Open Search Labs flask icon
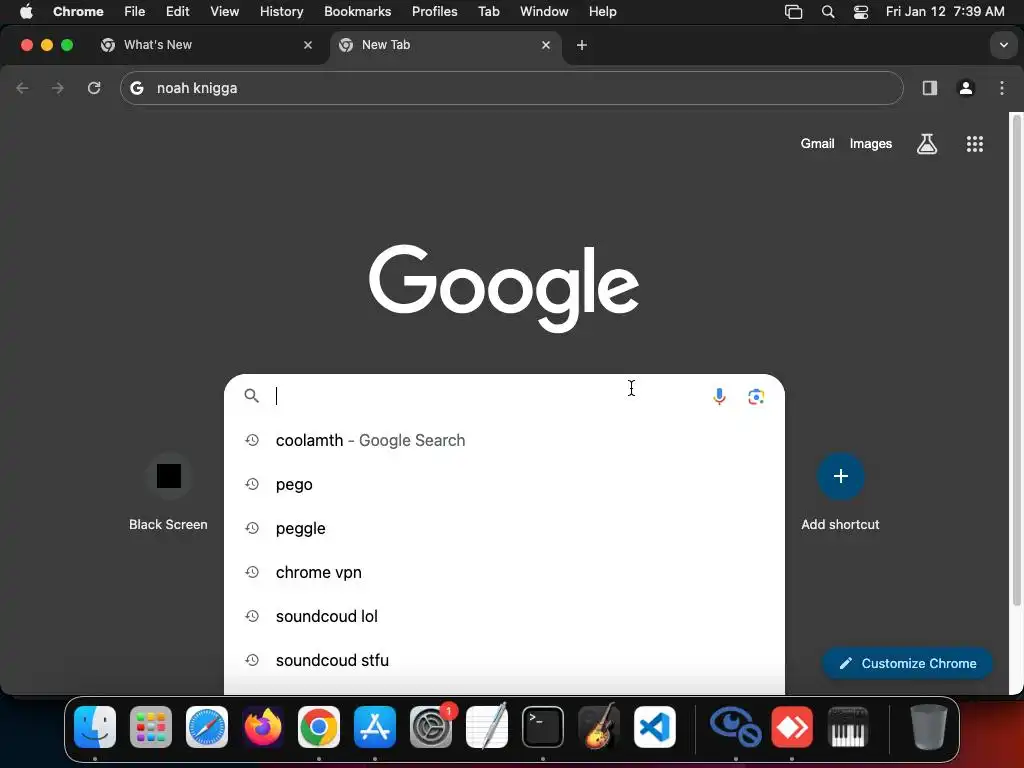This screenshot has width=1024, height=768. tap(927, 144)
